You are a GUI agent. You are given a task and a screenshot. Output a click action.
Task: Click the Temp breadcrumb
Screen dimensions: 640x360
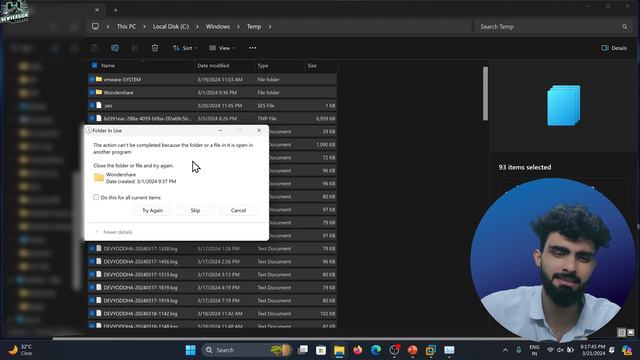[254, 27]
